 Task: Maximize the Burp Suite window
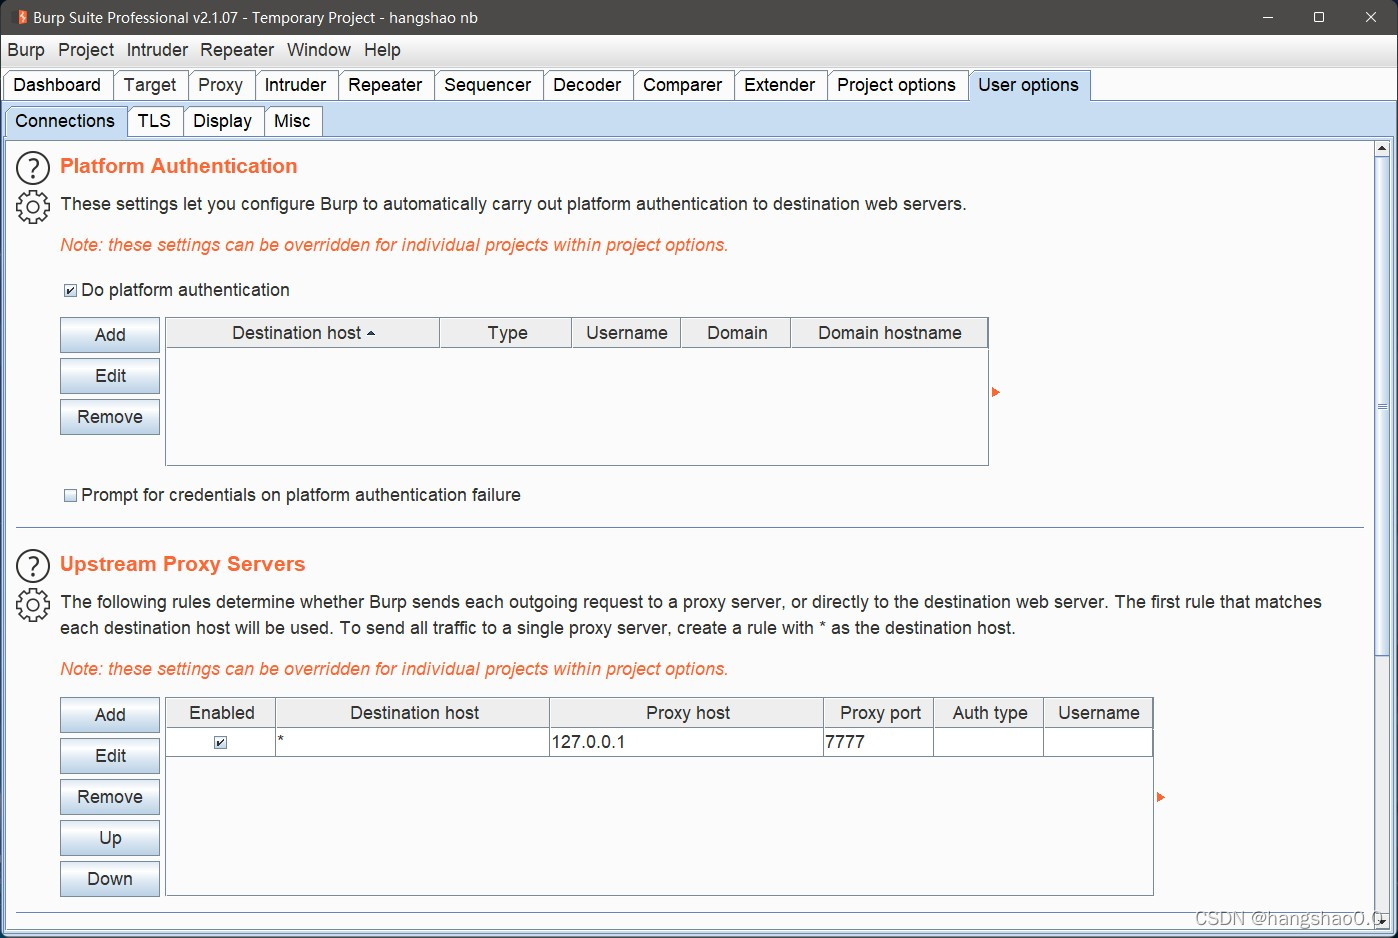1319,17
